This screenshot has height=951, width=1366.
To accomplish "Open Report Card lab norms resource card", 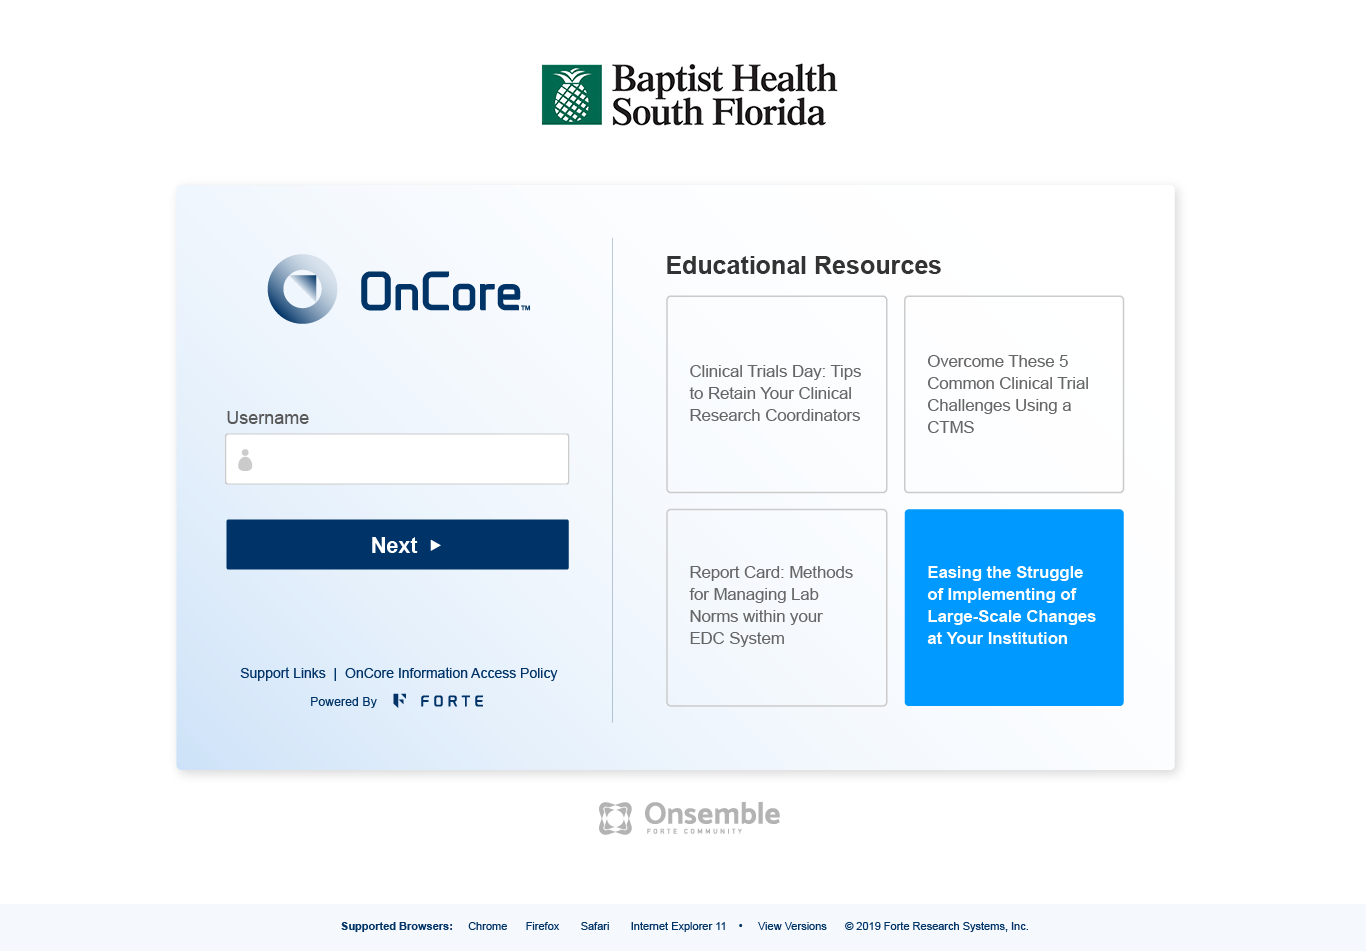I will click(x=777, y=608).
